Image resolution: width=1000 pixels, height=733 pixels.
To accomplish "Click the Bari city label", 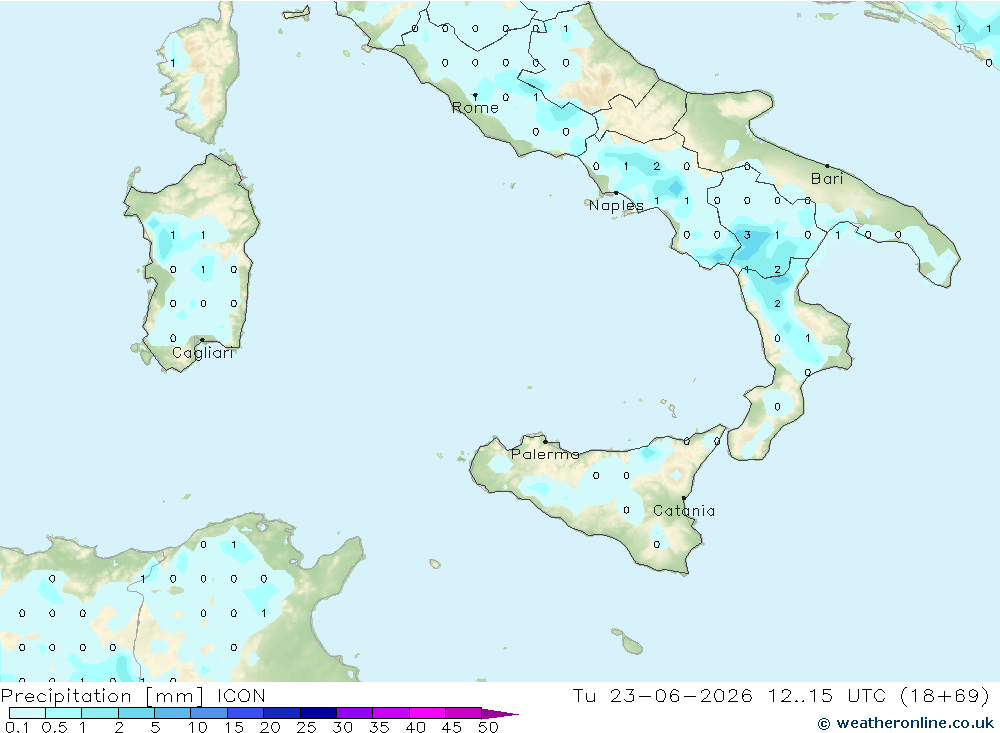I will tap(827, 179).
